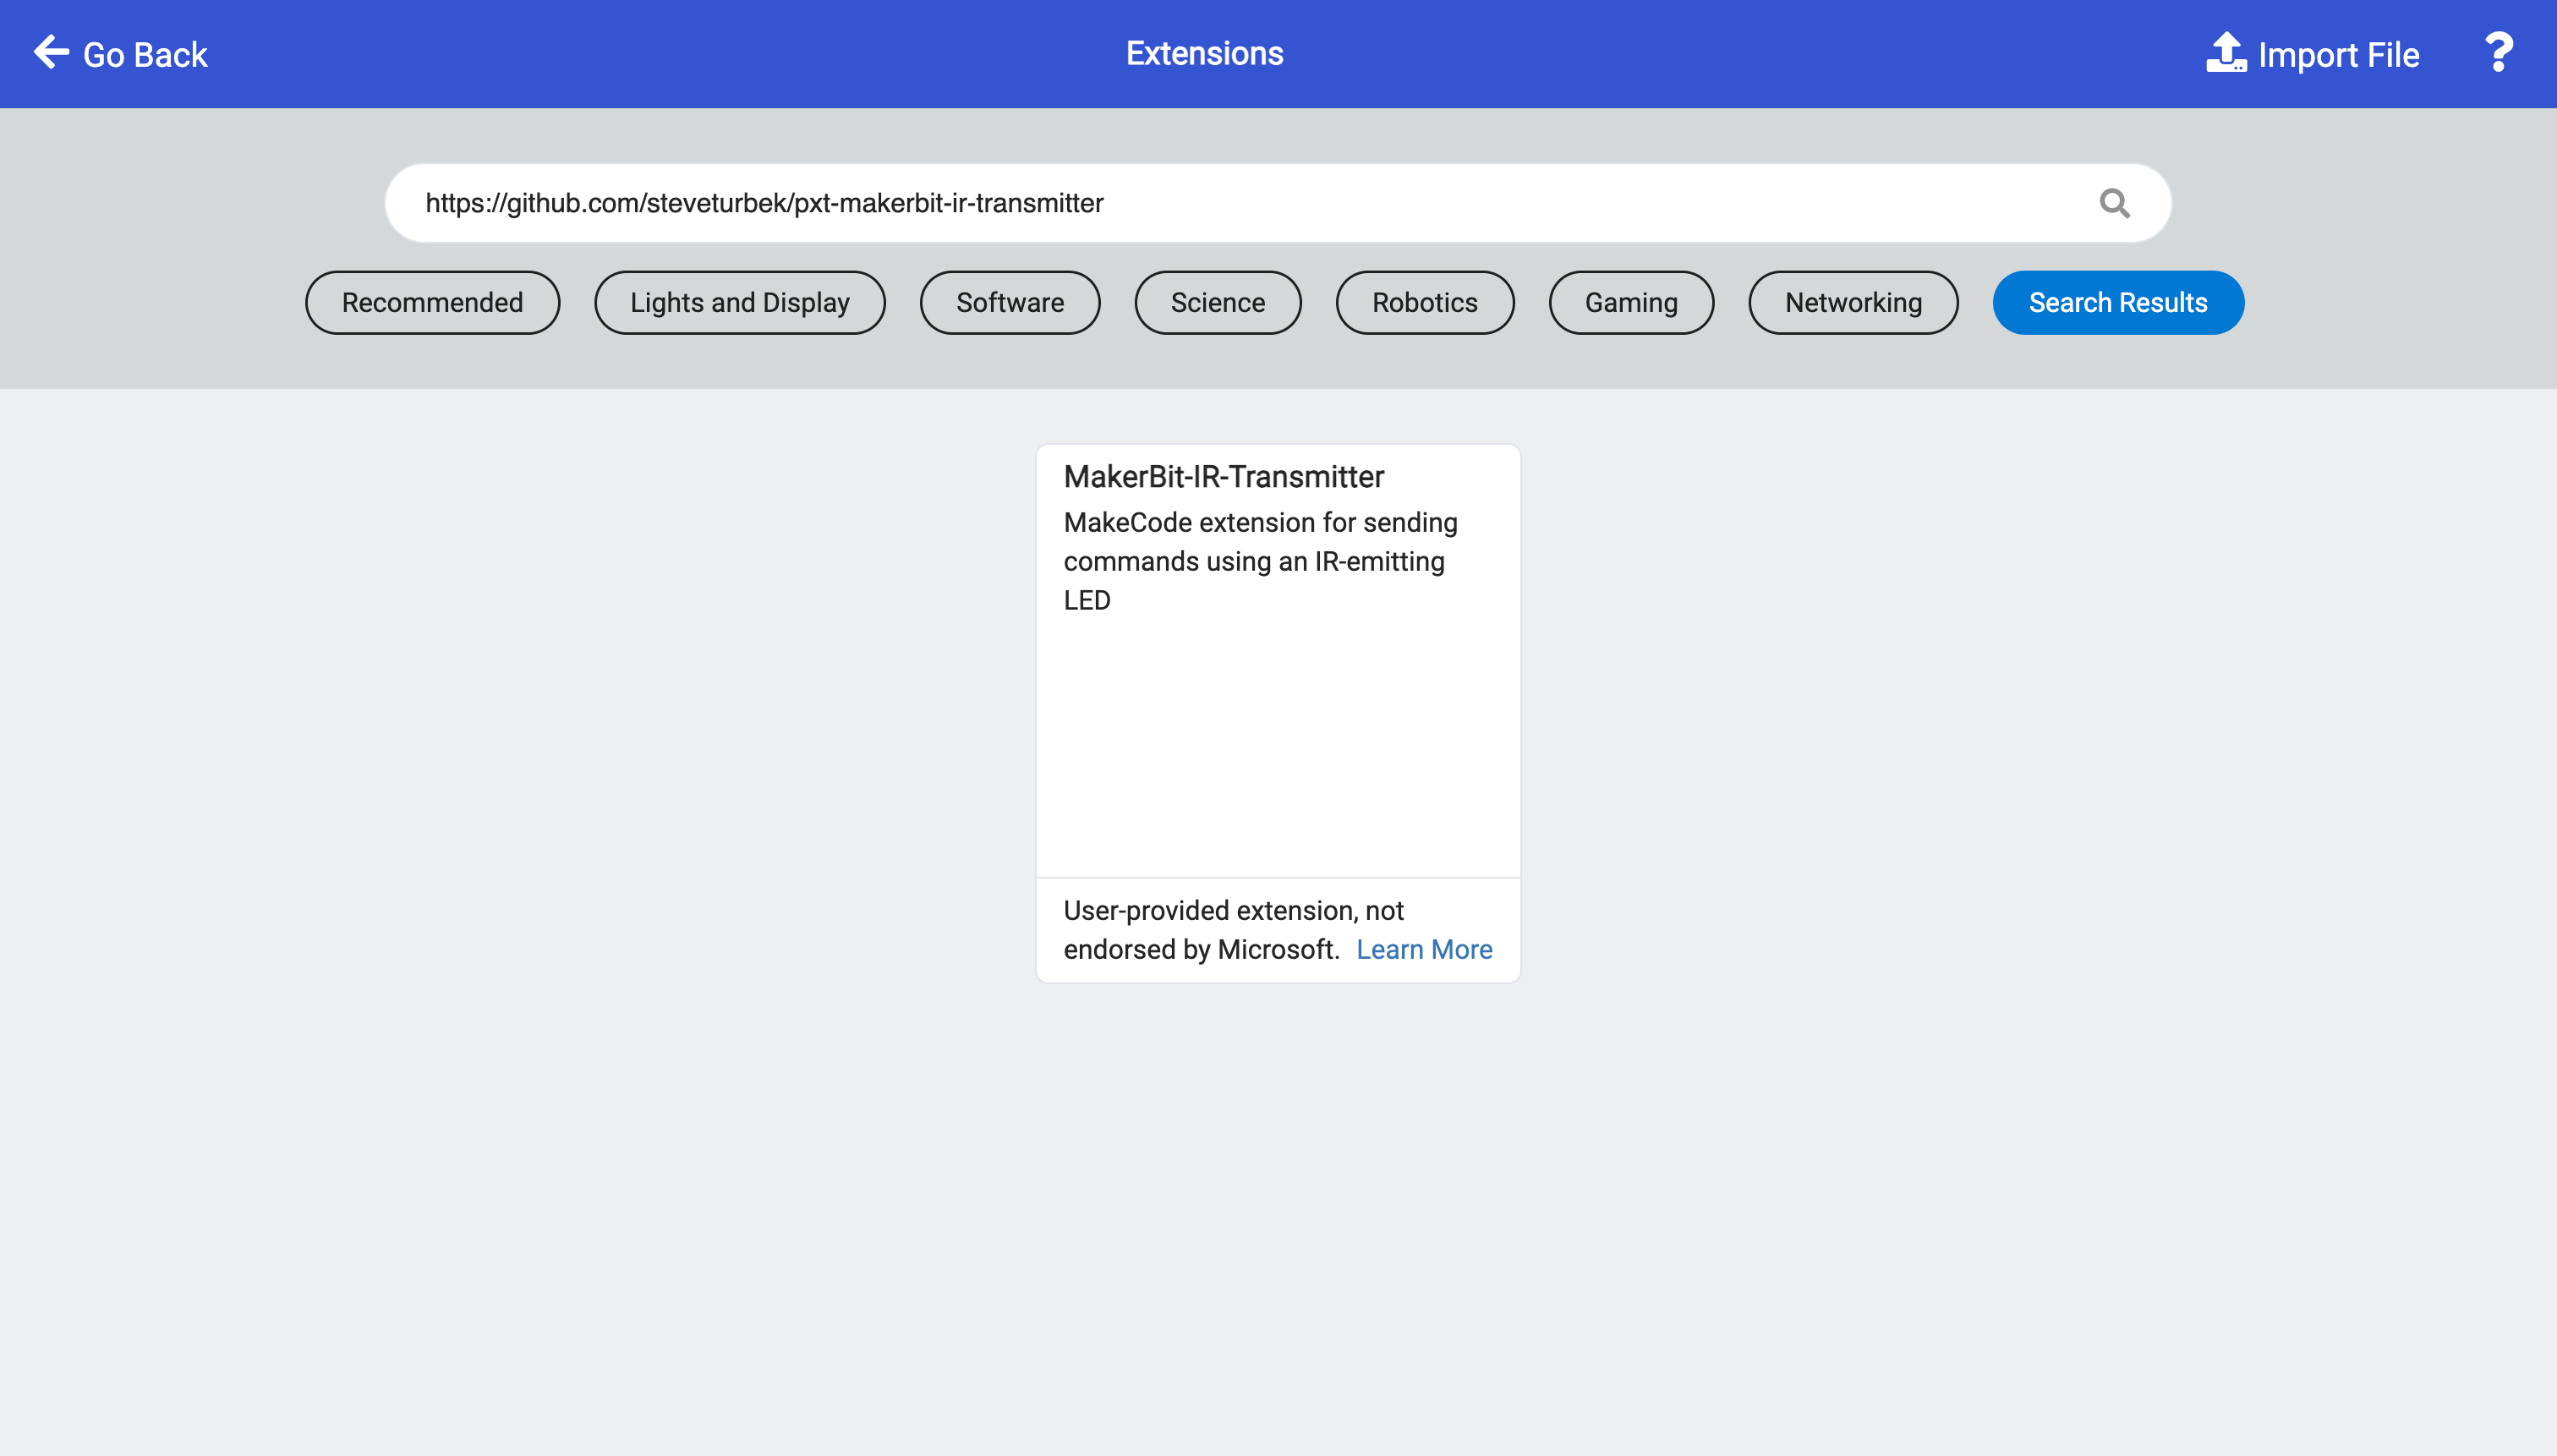Click the MakeCode extension description text
The width and height of the screenshot is (2557, 1456).
tap(1260, 561)
